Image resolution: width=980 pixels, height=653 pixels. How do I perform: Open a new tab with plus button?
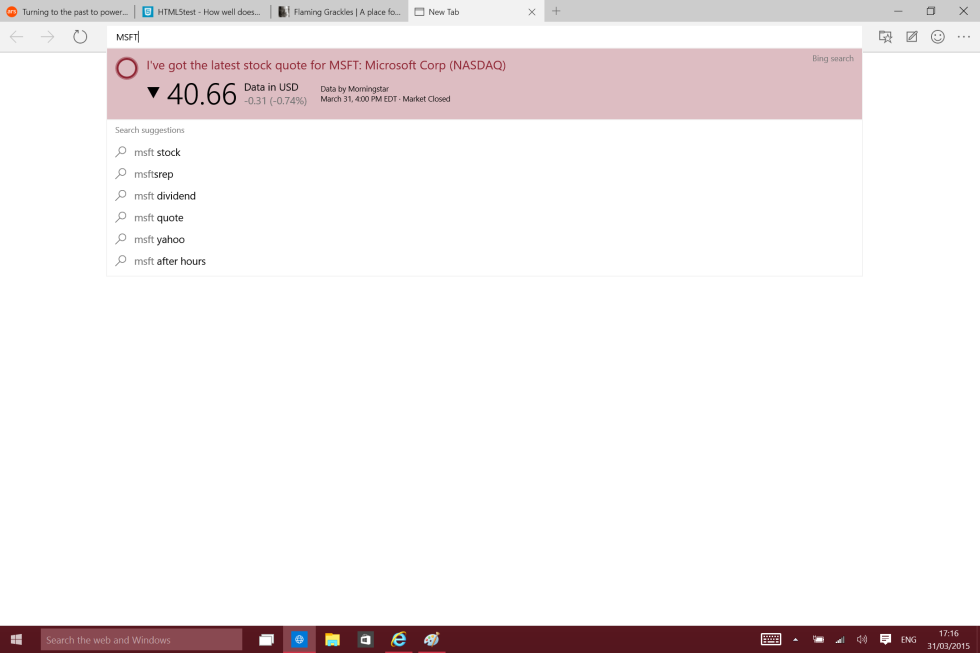(556, 11)
